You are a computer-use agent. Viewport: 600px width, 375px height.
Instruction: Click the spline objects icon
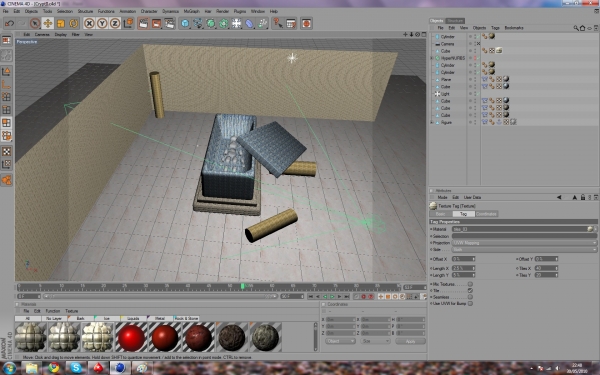(x=198, y=23)
